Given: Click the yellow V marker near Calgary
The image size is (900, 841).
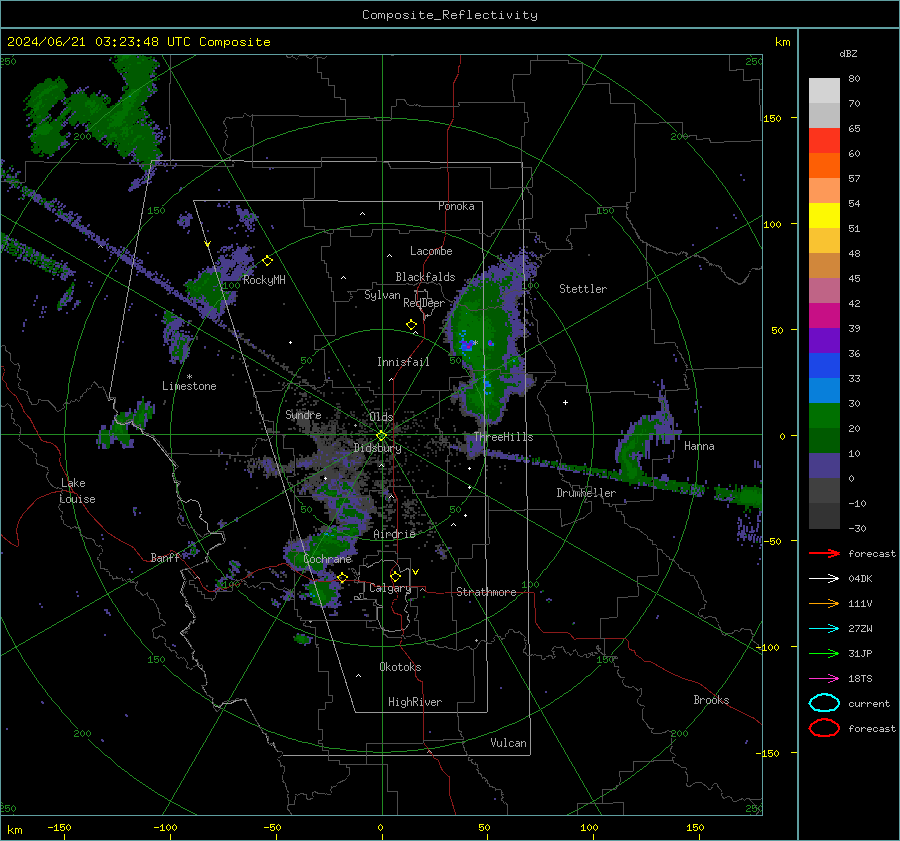Looking at the screenshot, I should 415,572.
